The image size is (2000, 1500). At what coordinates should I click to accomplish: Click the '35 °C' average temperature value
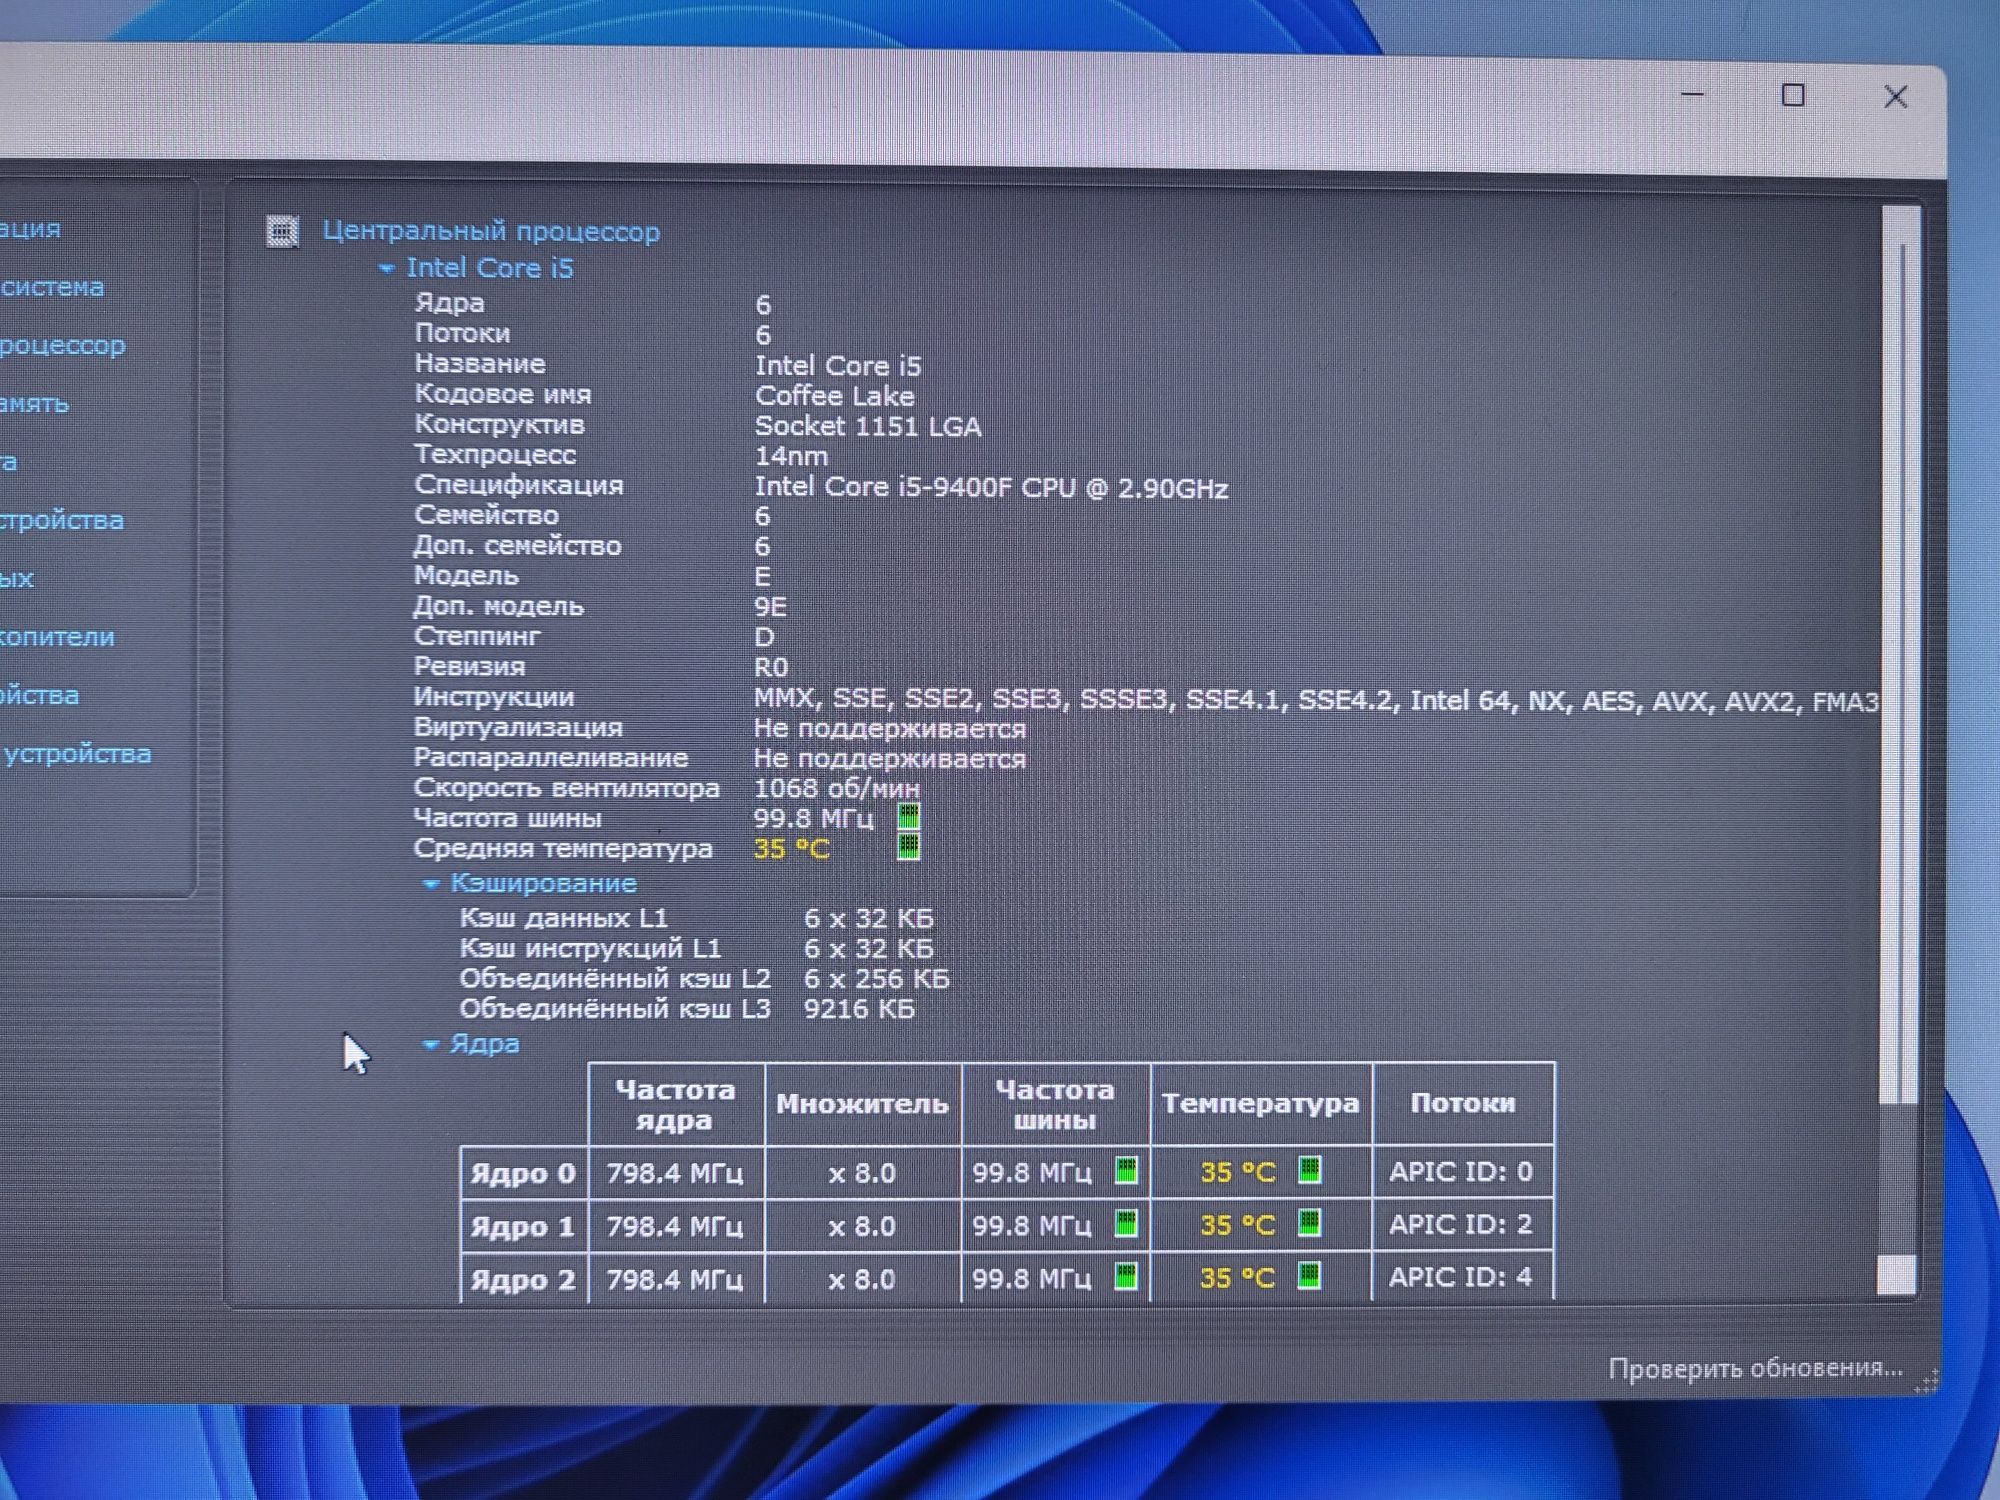click(791, 849)
